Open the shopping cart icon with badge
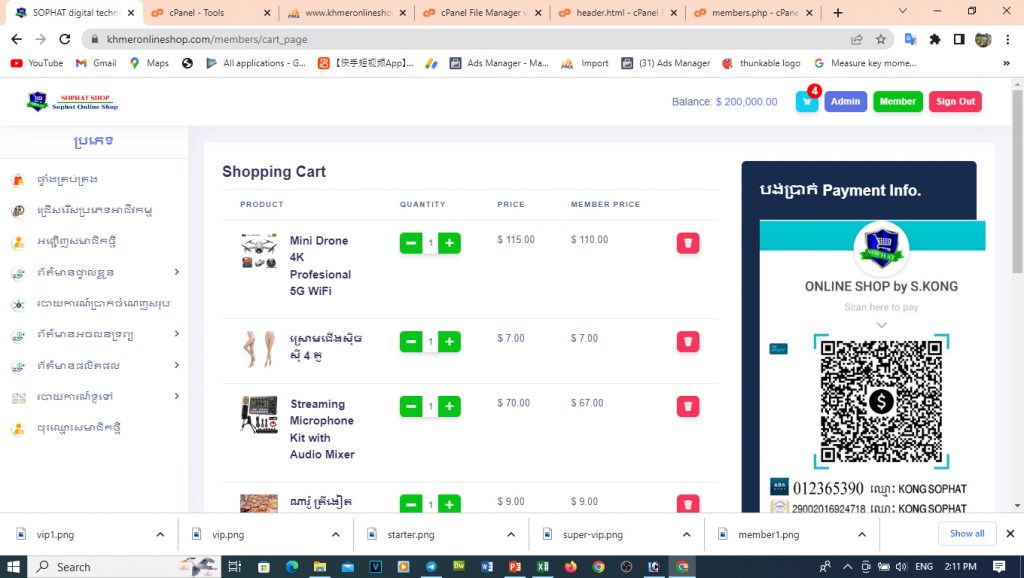Viewport: 1024px width, 578px height. click(806, 101)
